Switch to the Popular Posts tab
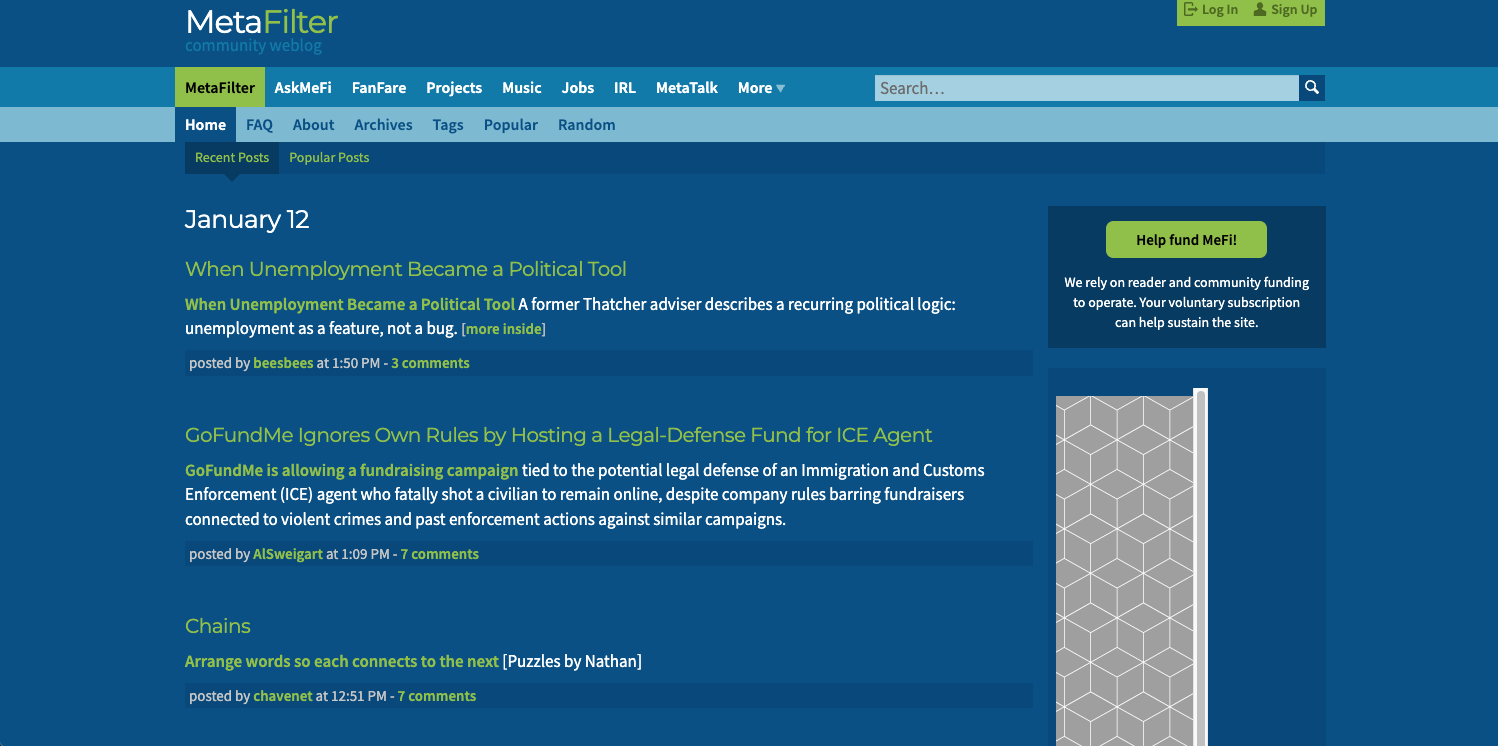This screenshot has height=746, width=1498. point(329,158)
